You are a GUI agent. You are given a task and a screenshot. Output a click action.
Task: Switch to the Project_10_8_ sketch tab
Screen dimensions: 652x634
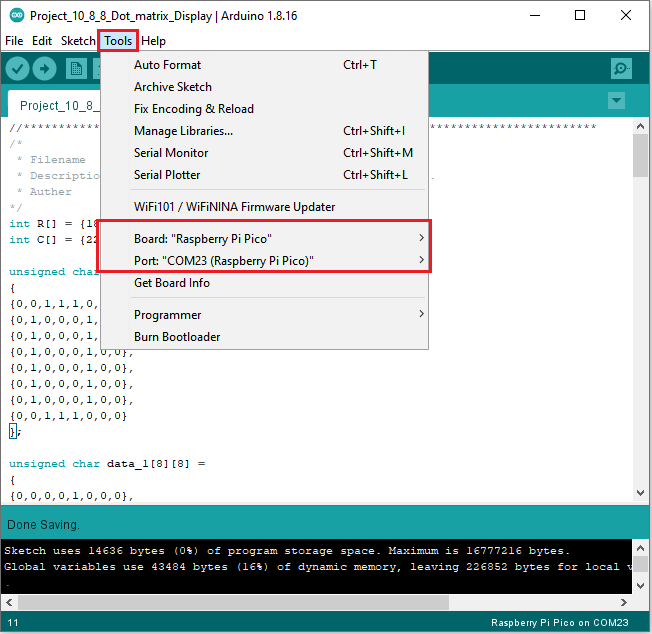click(55, 104)
